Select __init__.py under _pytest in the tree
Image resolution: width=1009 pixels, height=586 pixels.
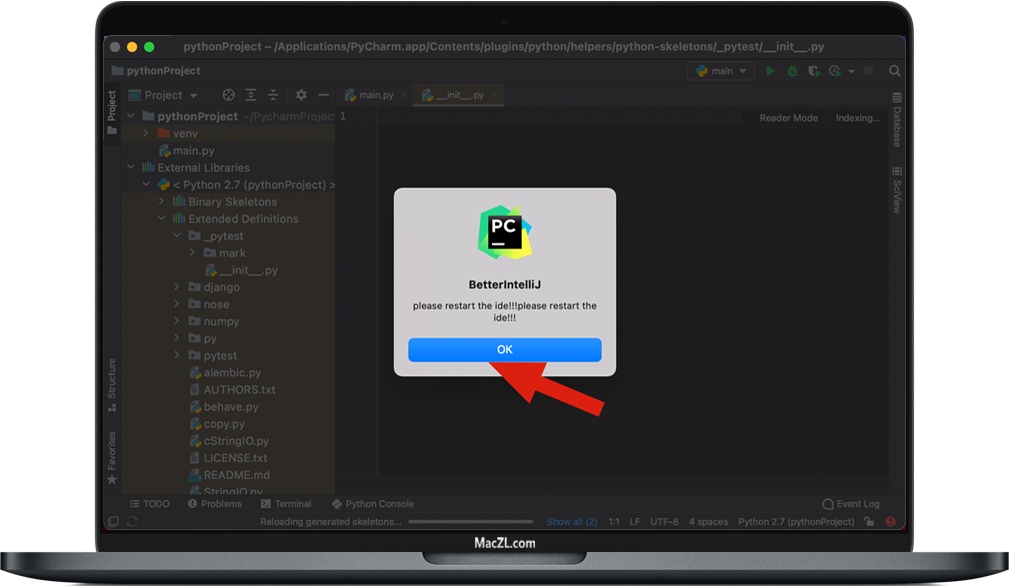click(242, 270)
